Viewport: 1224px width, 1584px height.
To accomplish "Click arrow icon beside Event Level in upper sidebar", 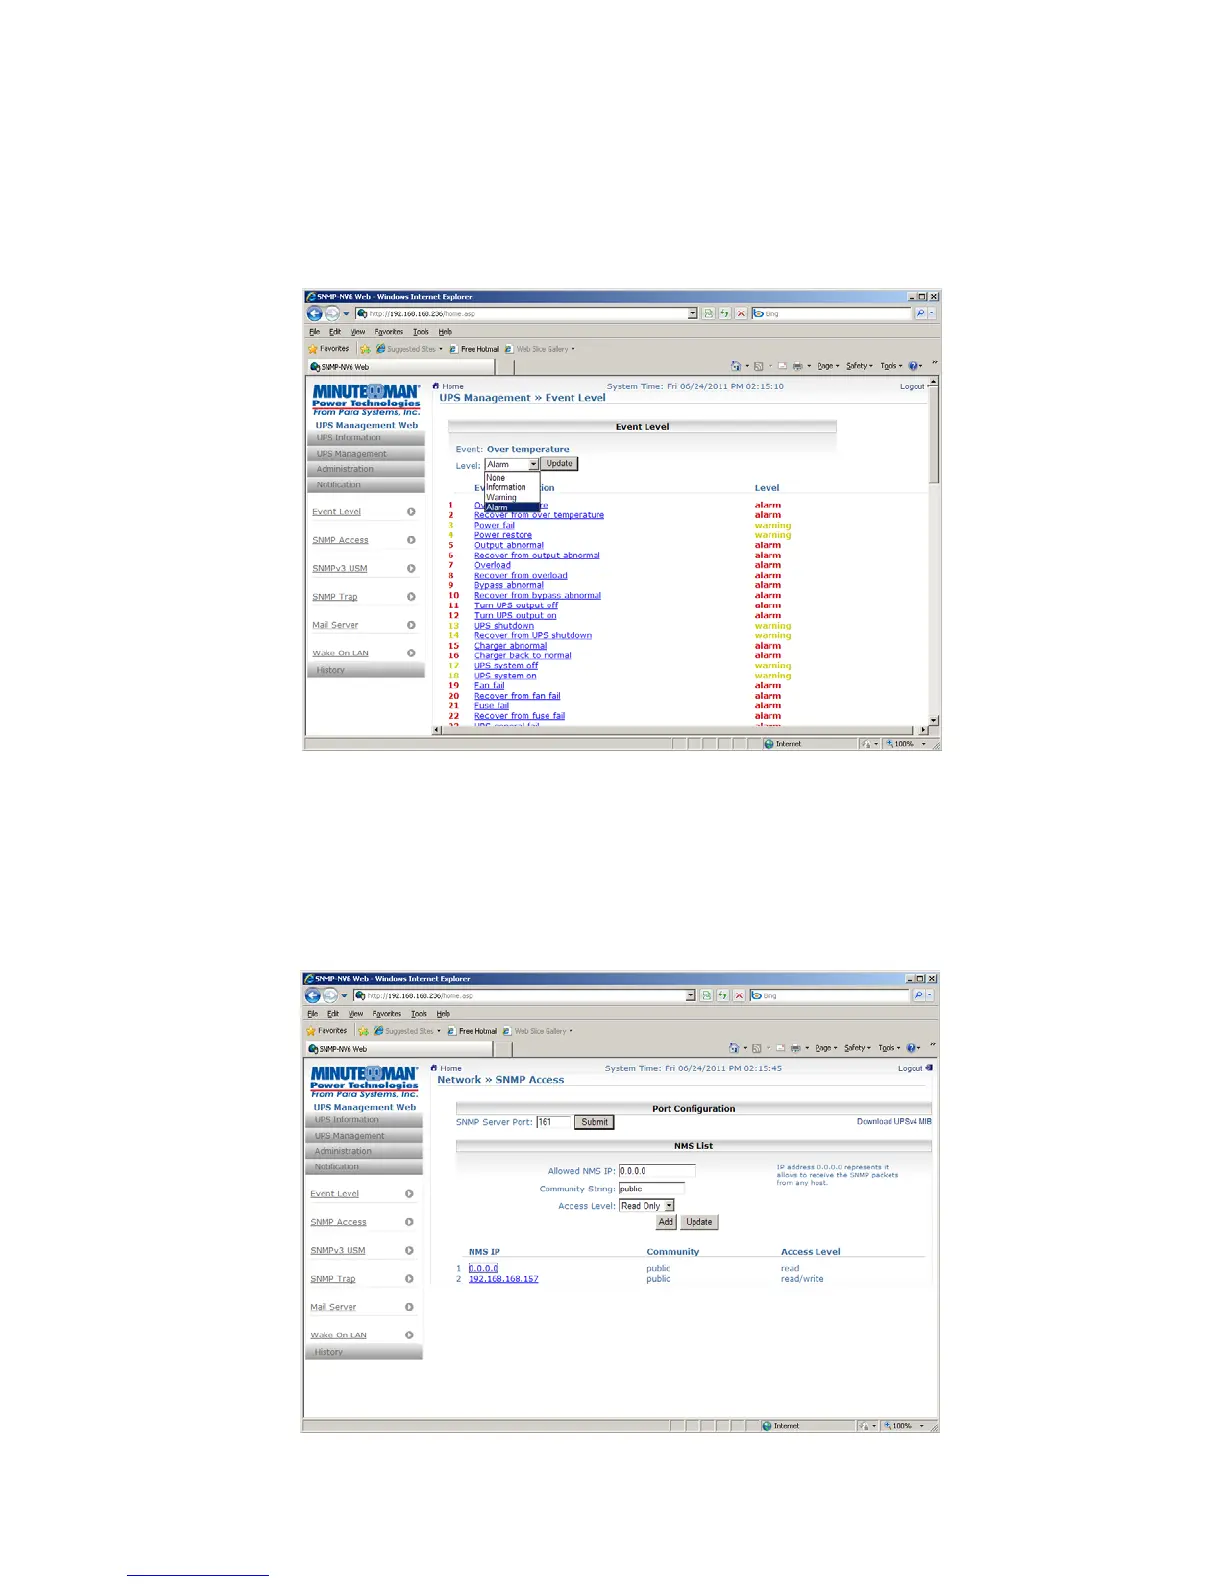I will (x=411, y=512).
